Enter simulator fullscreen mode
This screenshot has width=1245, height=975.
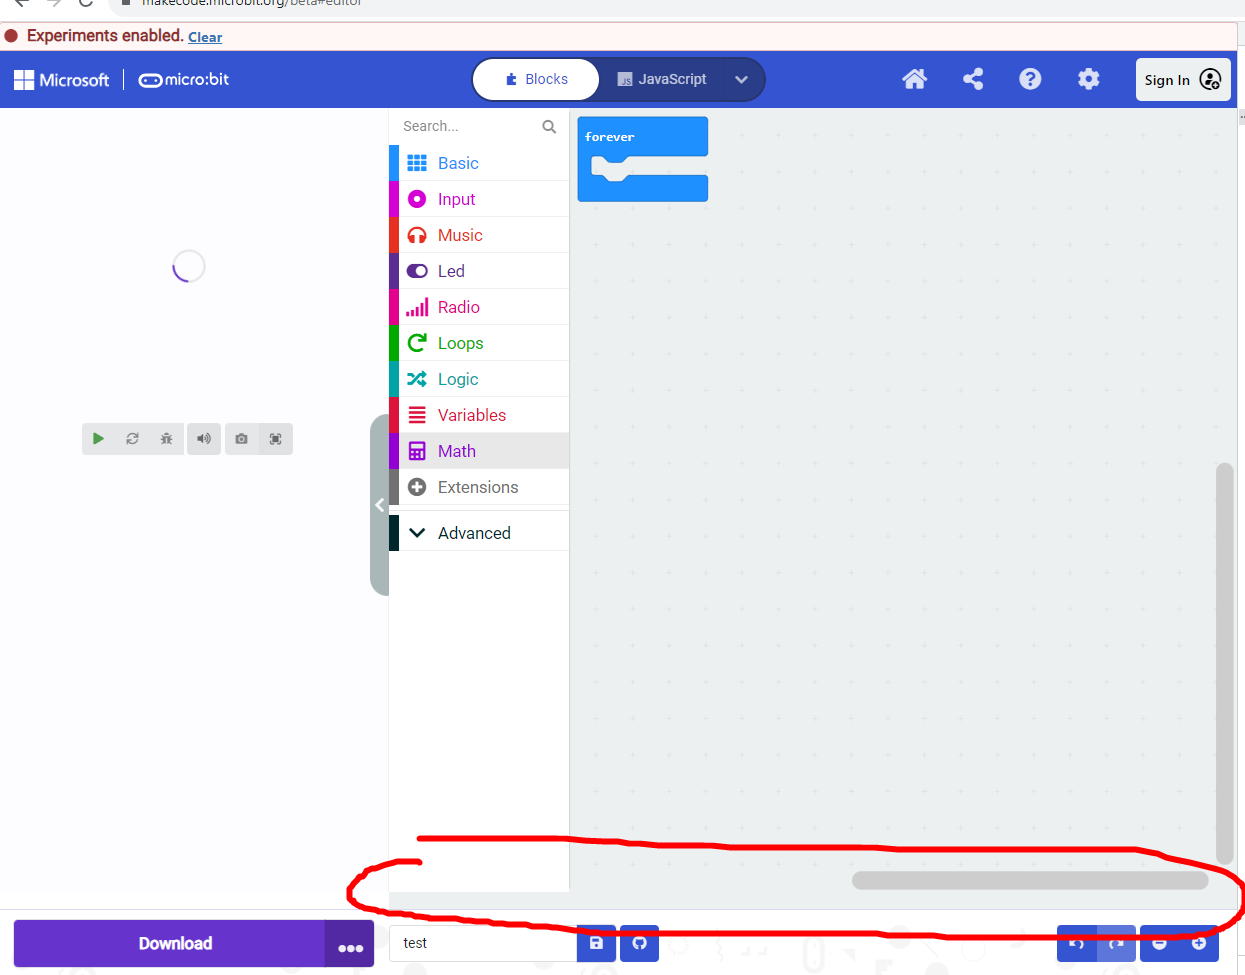tap(276, 438)
